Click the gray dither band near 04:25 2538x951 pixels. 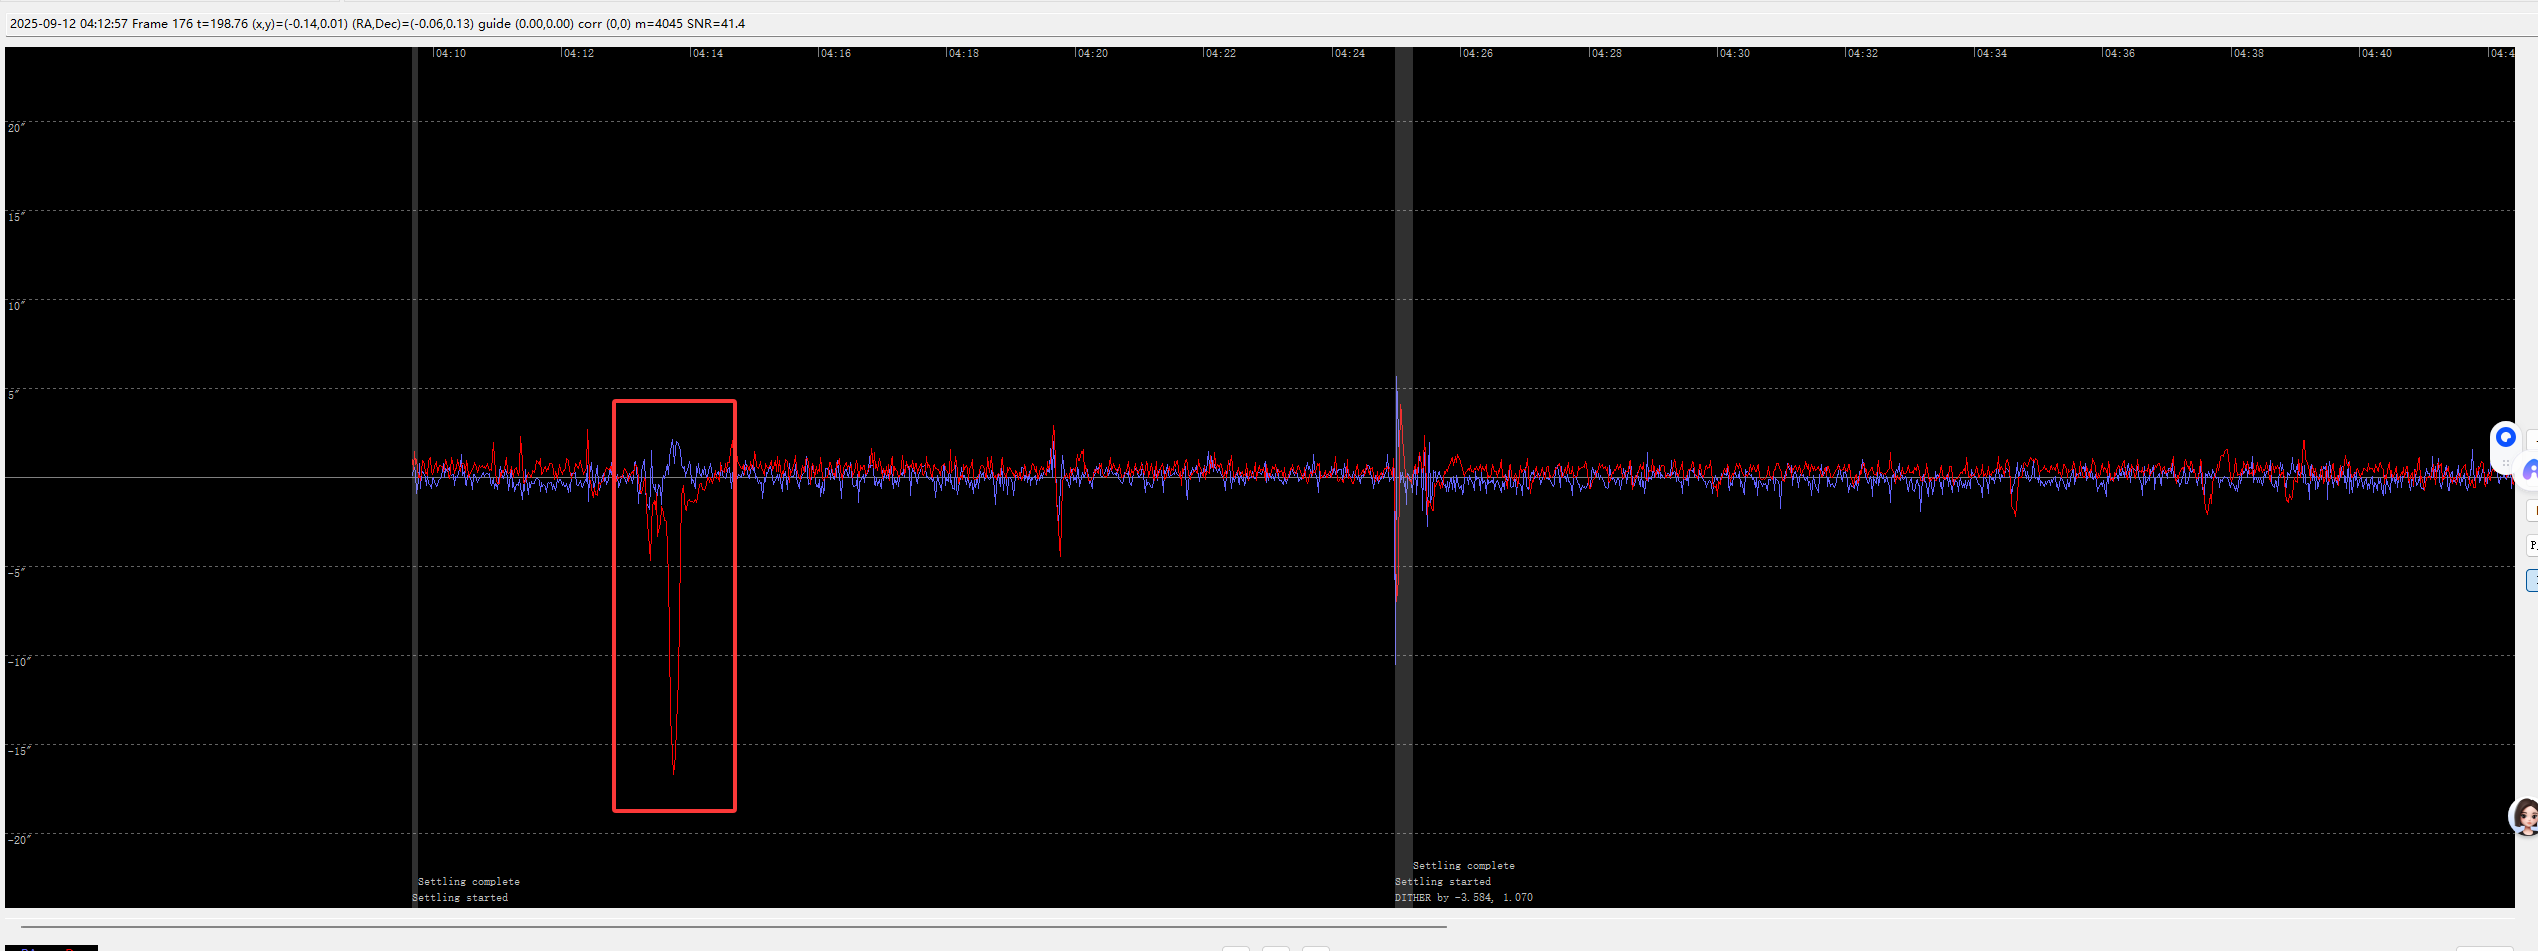tap(1404, 300)
